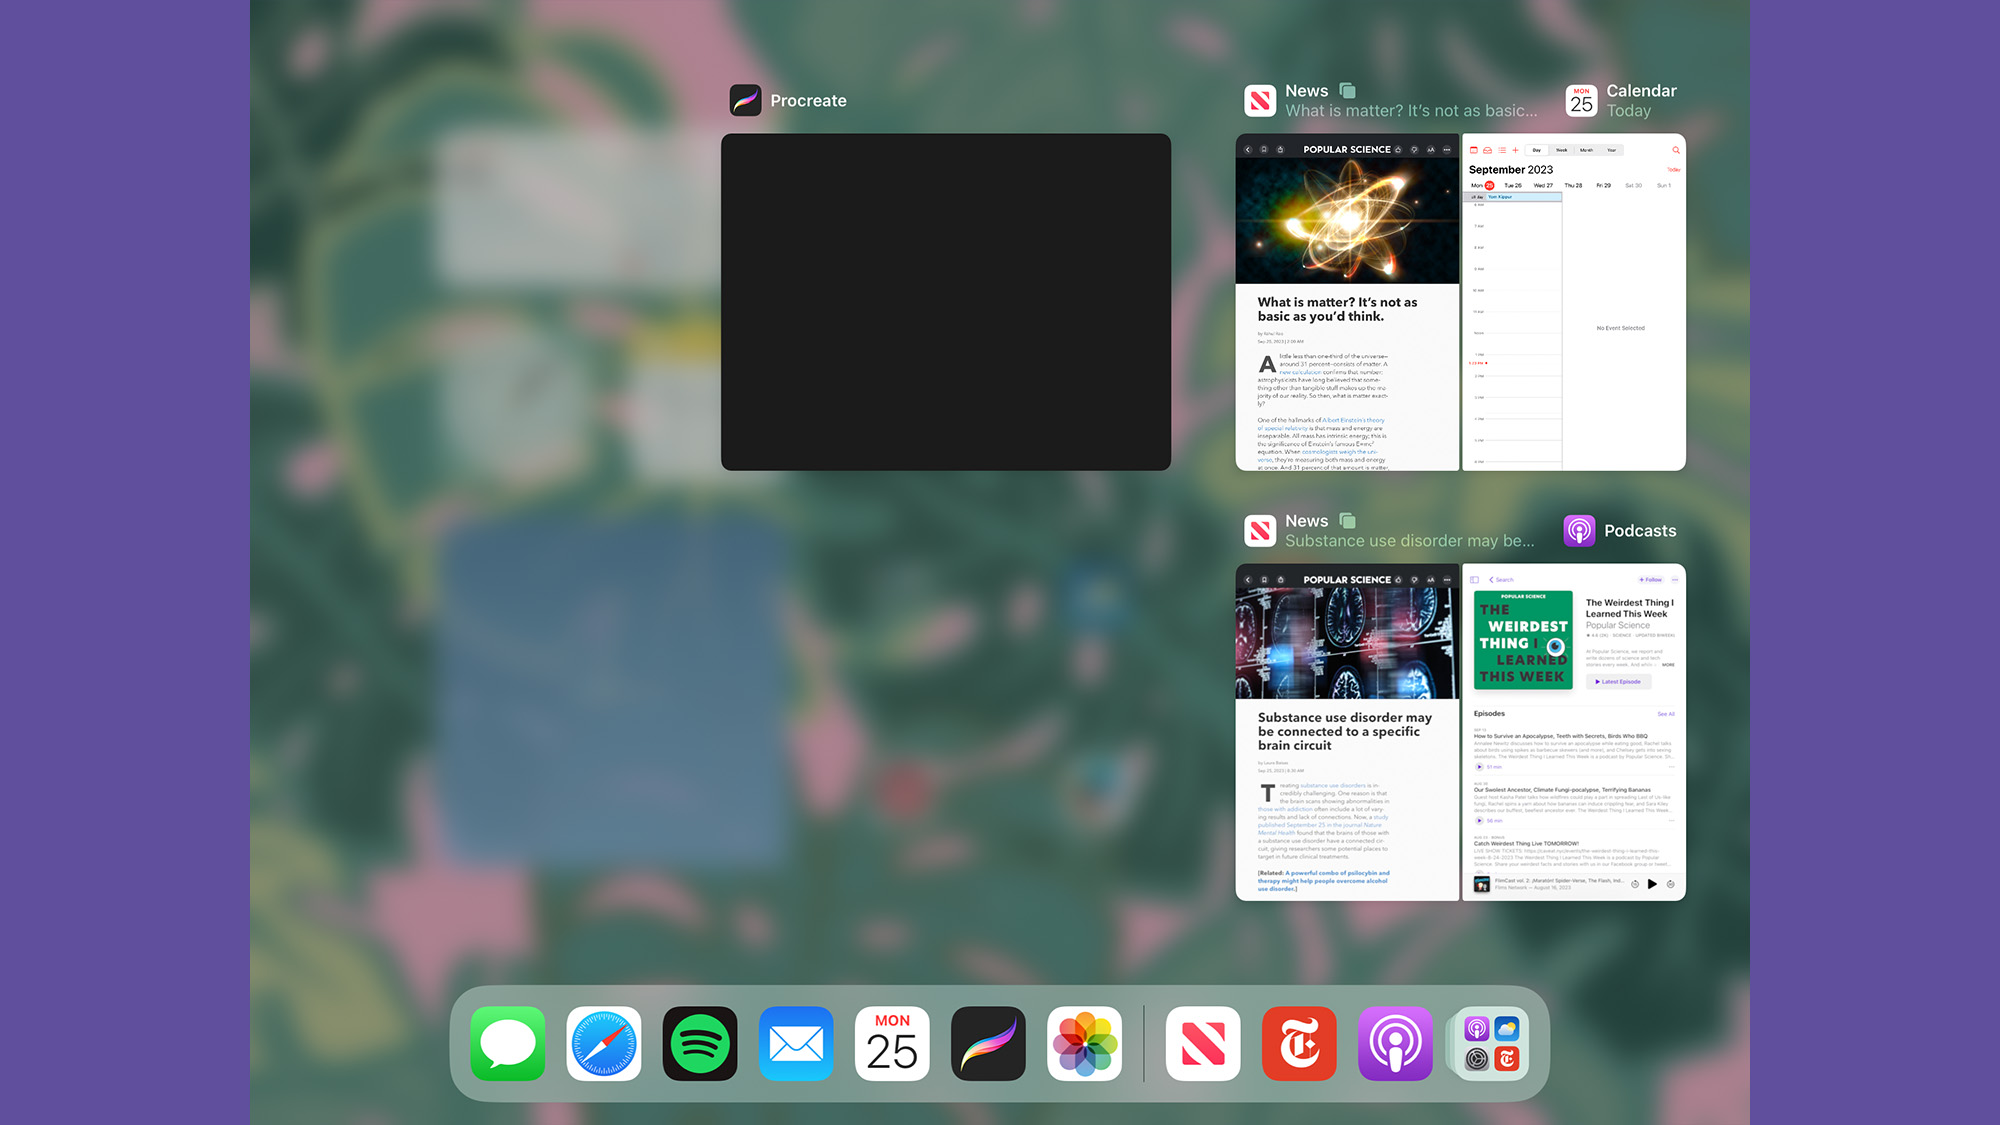Open the Substance use disorder News article
2000x1125 pixels.
[1347, 732]
